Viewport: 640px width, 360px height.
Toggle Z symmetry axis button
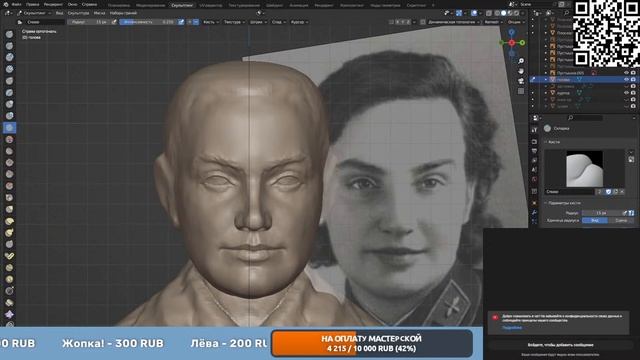408,22
